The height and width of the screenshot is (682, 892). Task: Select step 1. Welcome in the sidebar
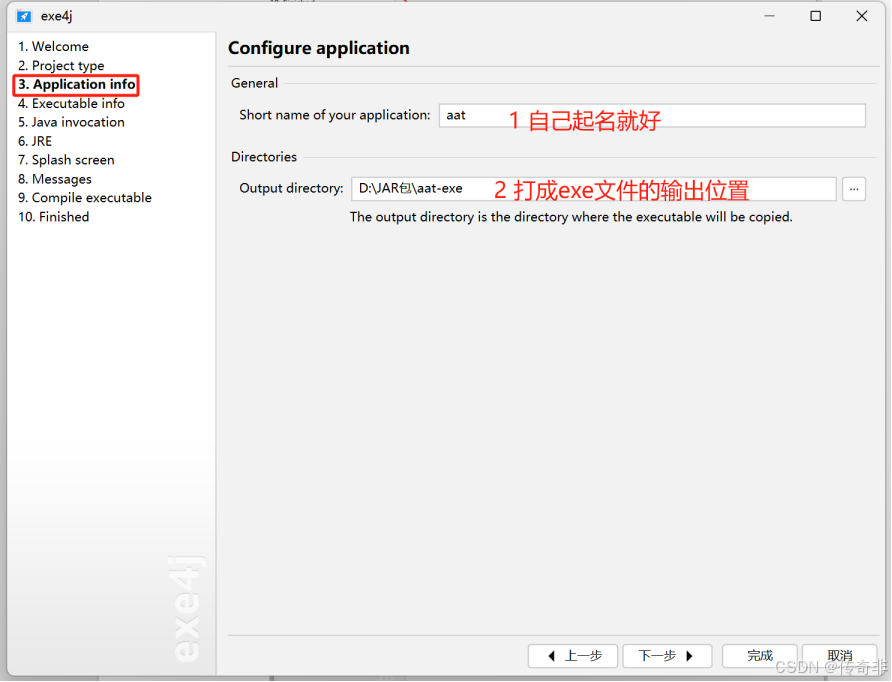[53, 46]
